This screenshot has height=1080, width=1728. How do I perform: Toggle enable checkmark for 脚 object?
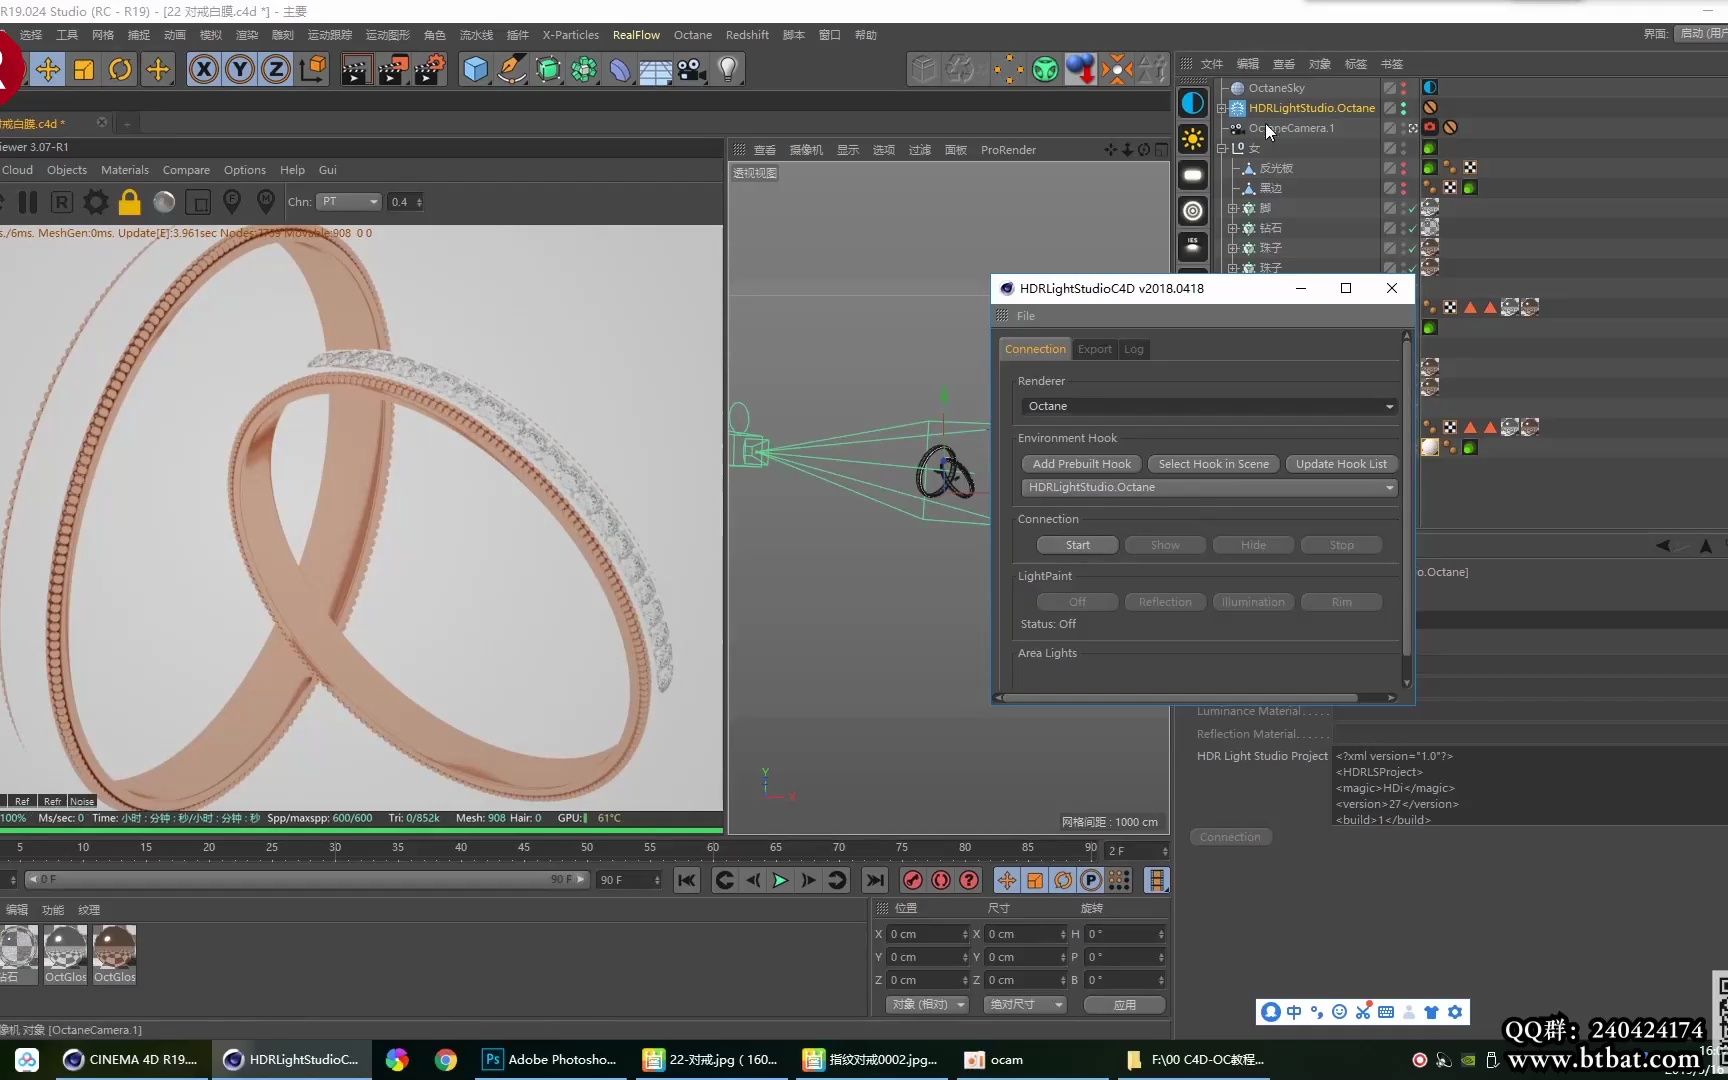tap(1412, 209)
